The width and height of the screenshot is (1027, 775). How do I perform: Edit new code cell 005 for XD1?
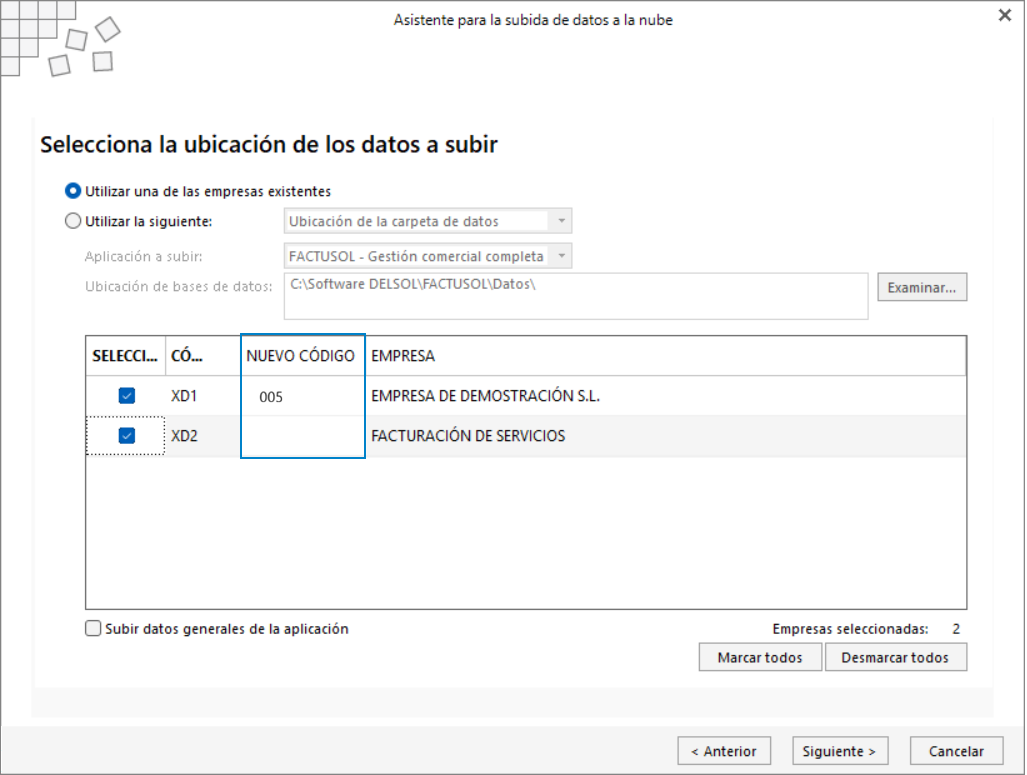302,396
